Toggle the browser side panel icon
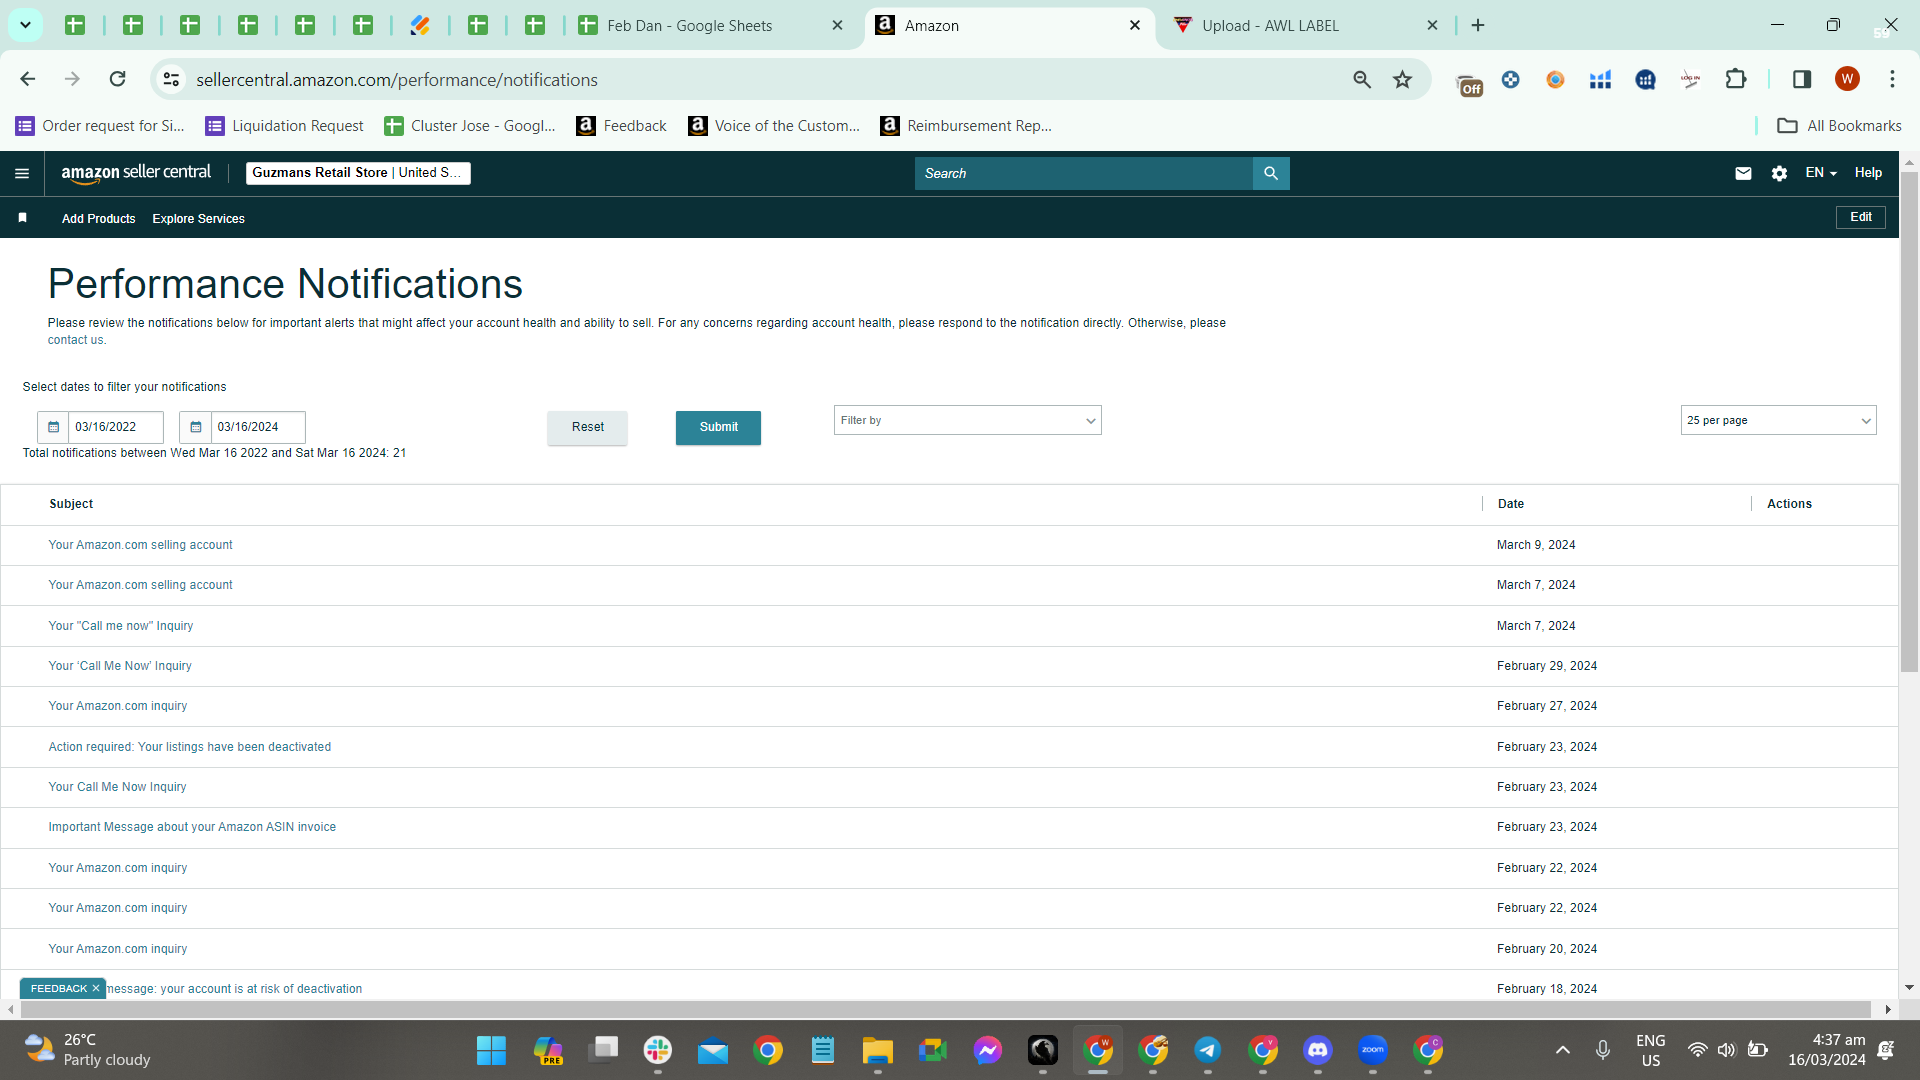This screenshot has height=1080, width=1920. click(1802, 79)
